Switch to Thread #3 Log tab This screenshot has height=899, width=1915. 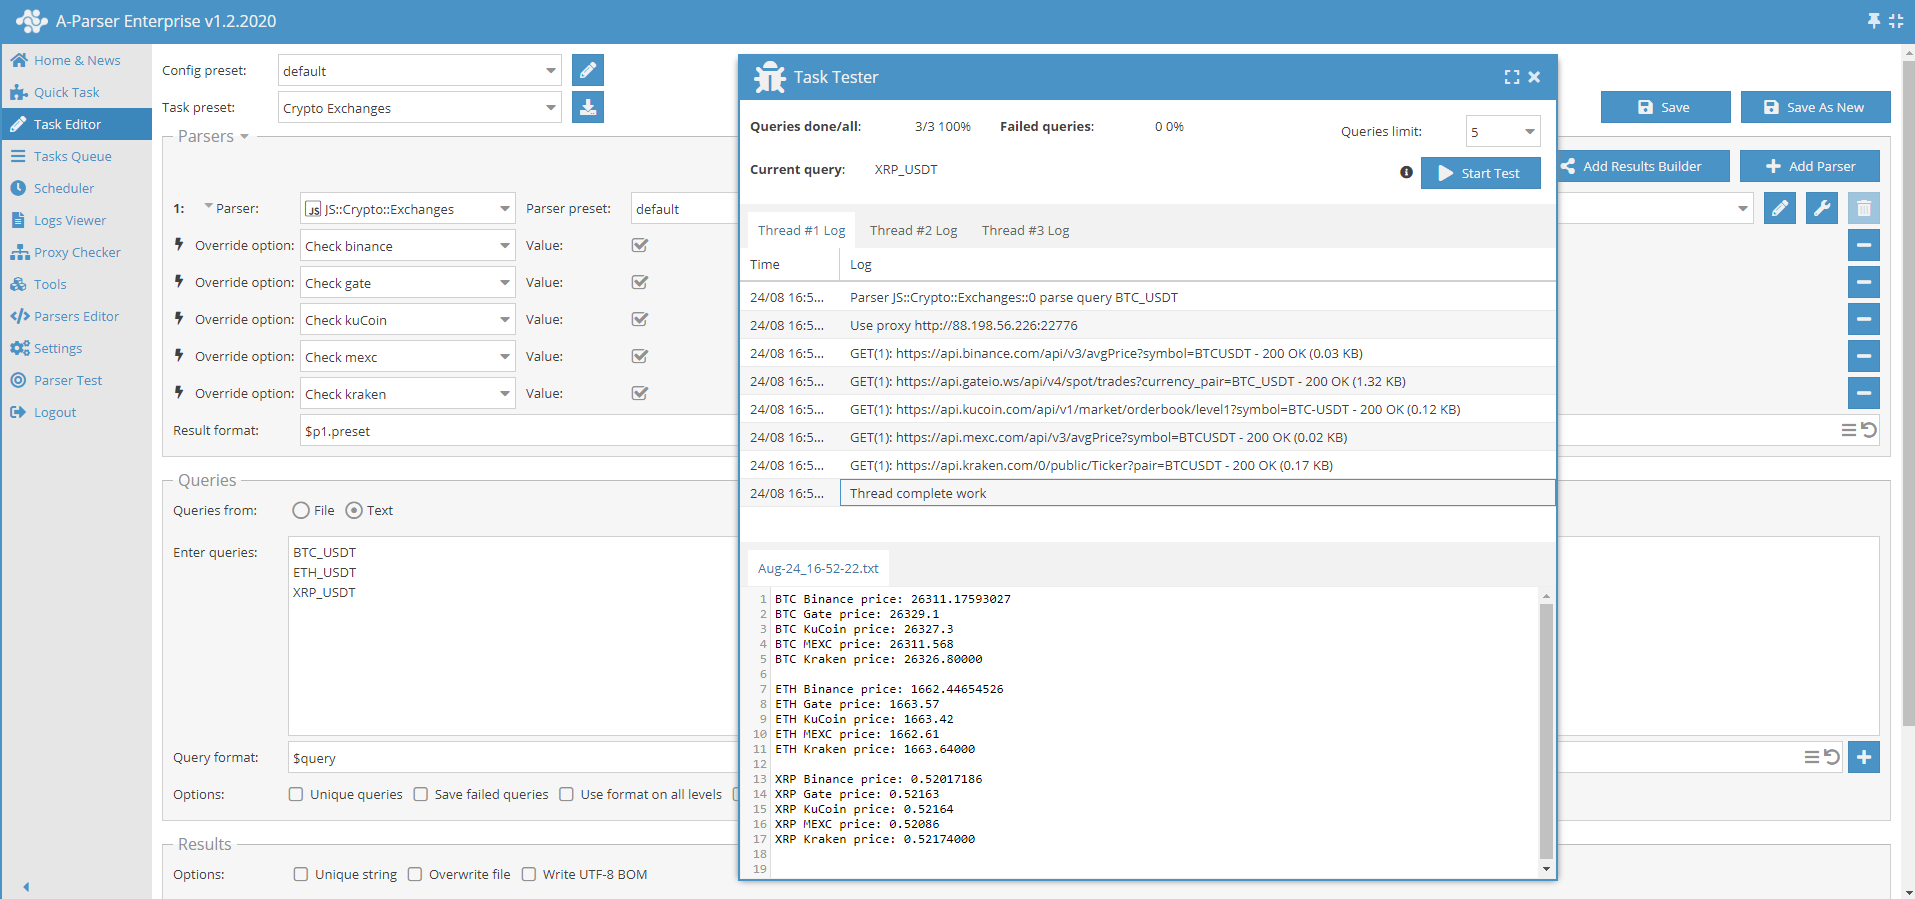tap(1025, 230)
